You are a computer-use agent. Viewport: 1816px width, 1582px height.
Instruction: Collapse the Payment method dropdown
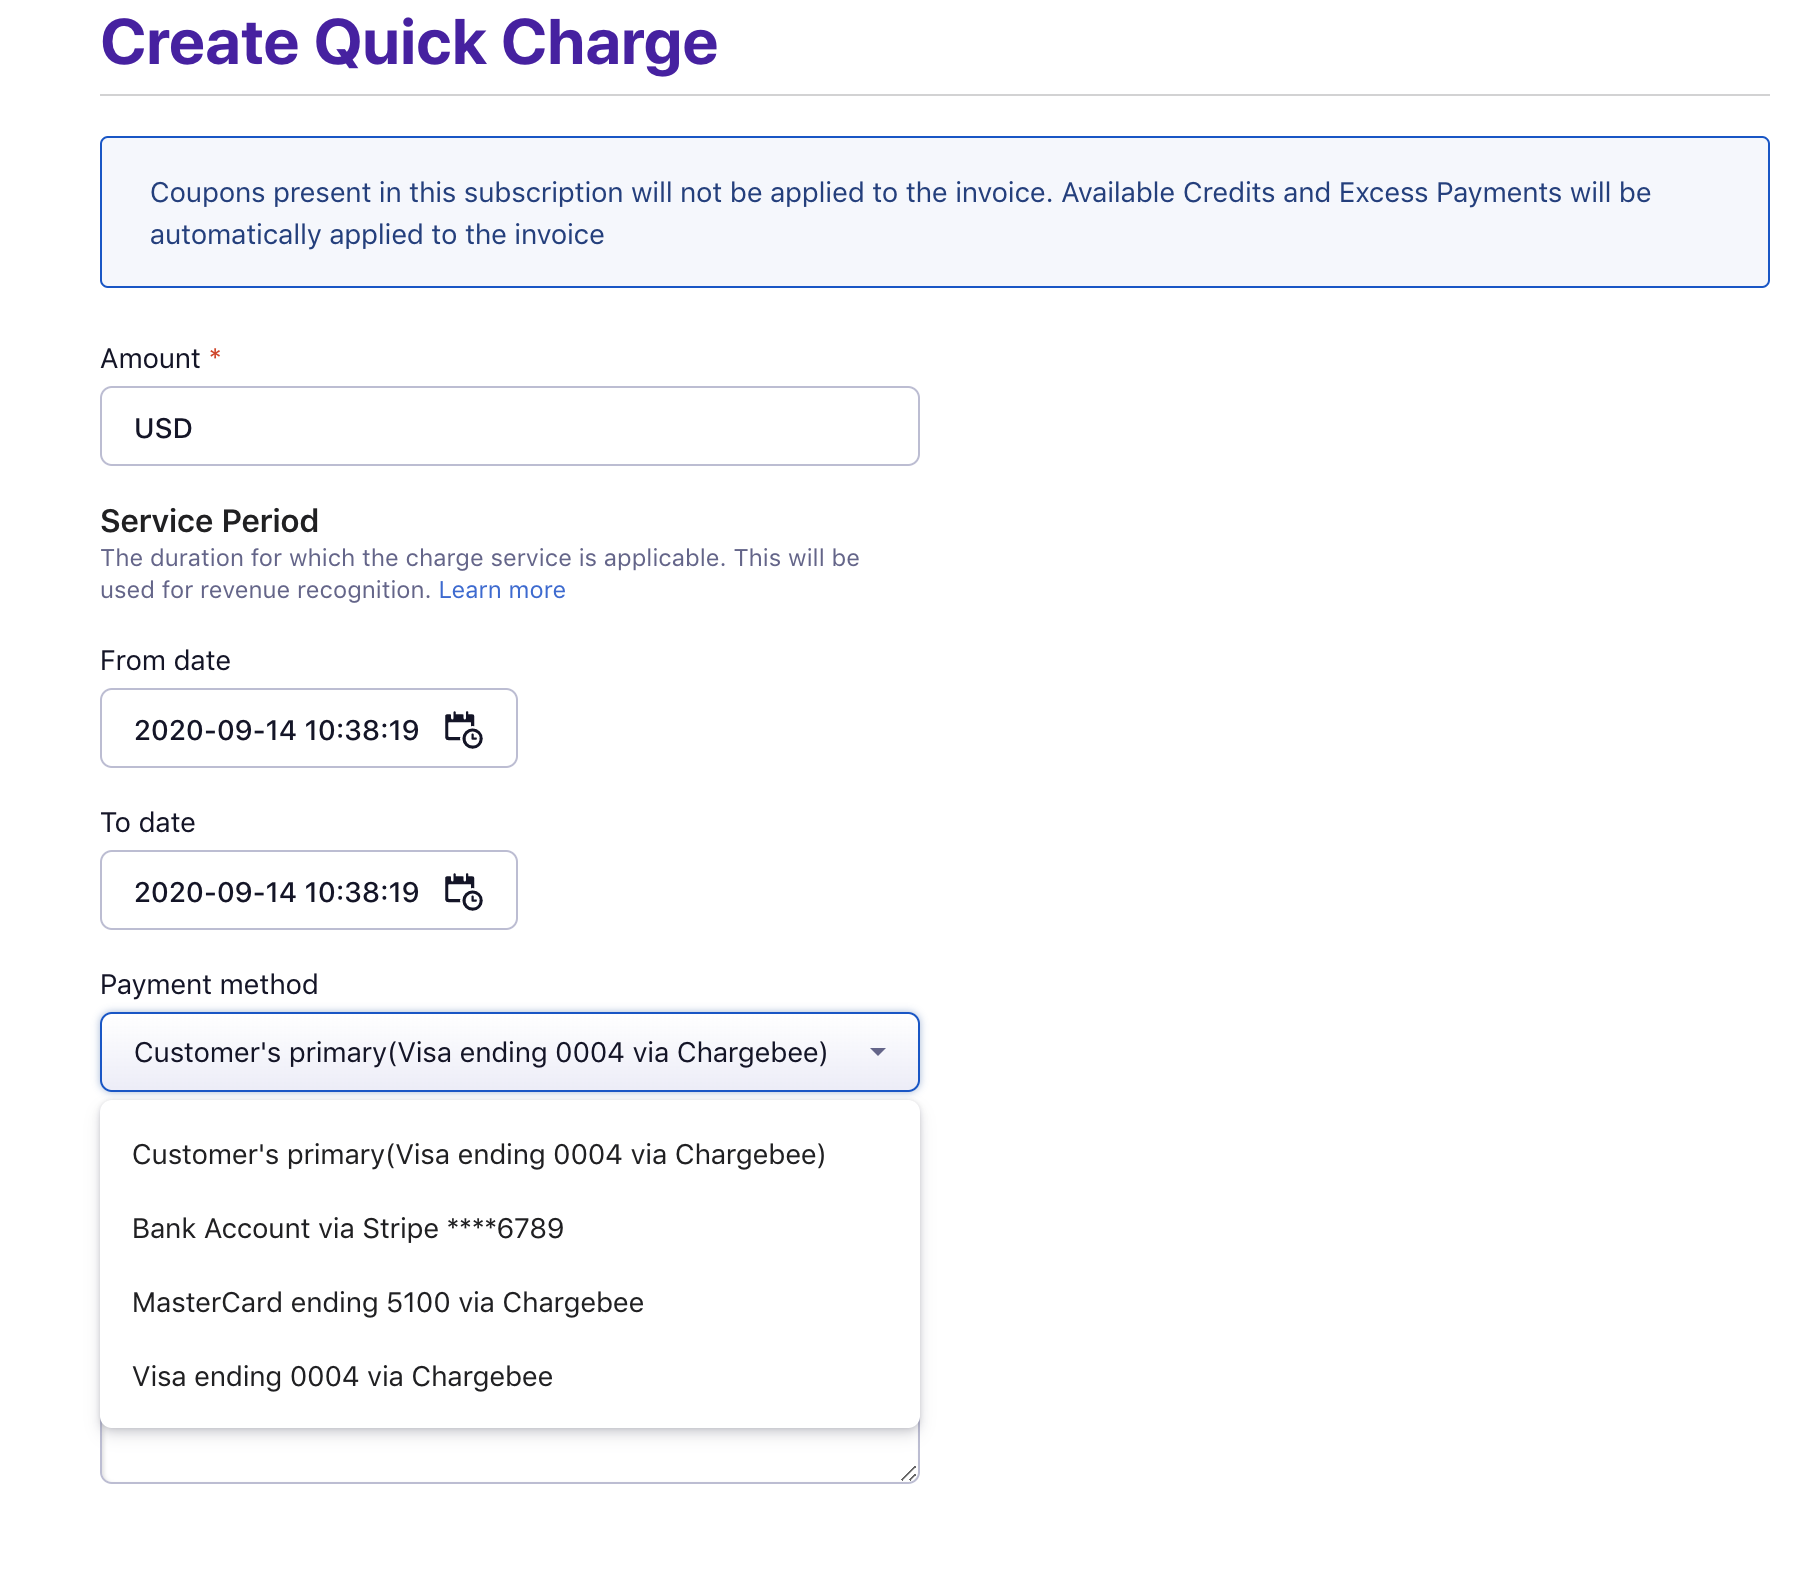point(509,1052)
